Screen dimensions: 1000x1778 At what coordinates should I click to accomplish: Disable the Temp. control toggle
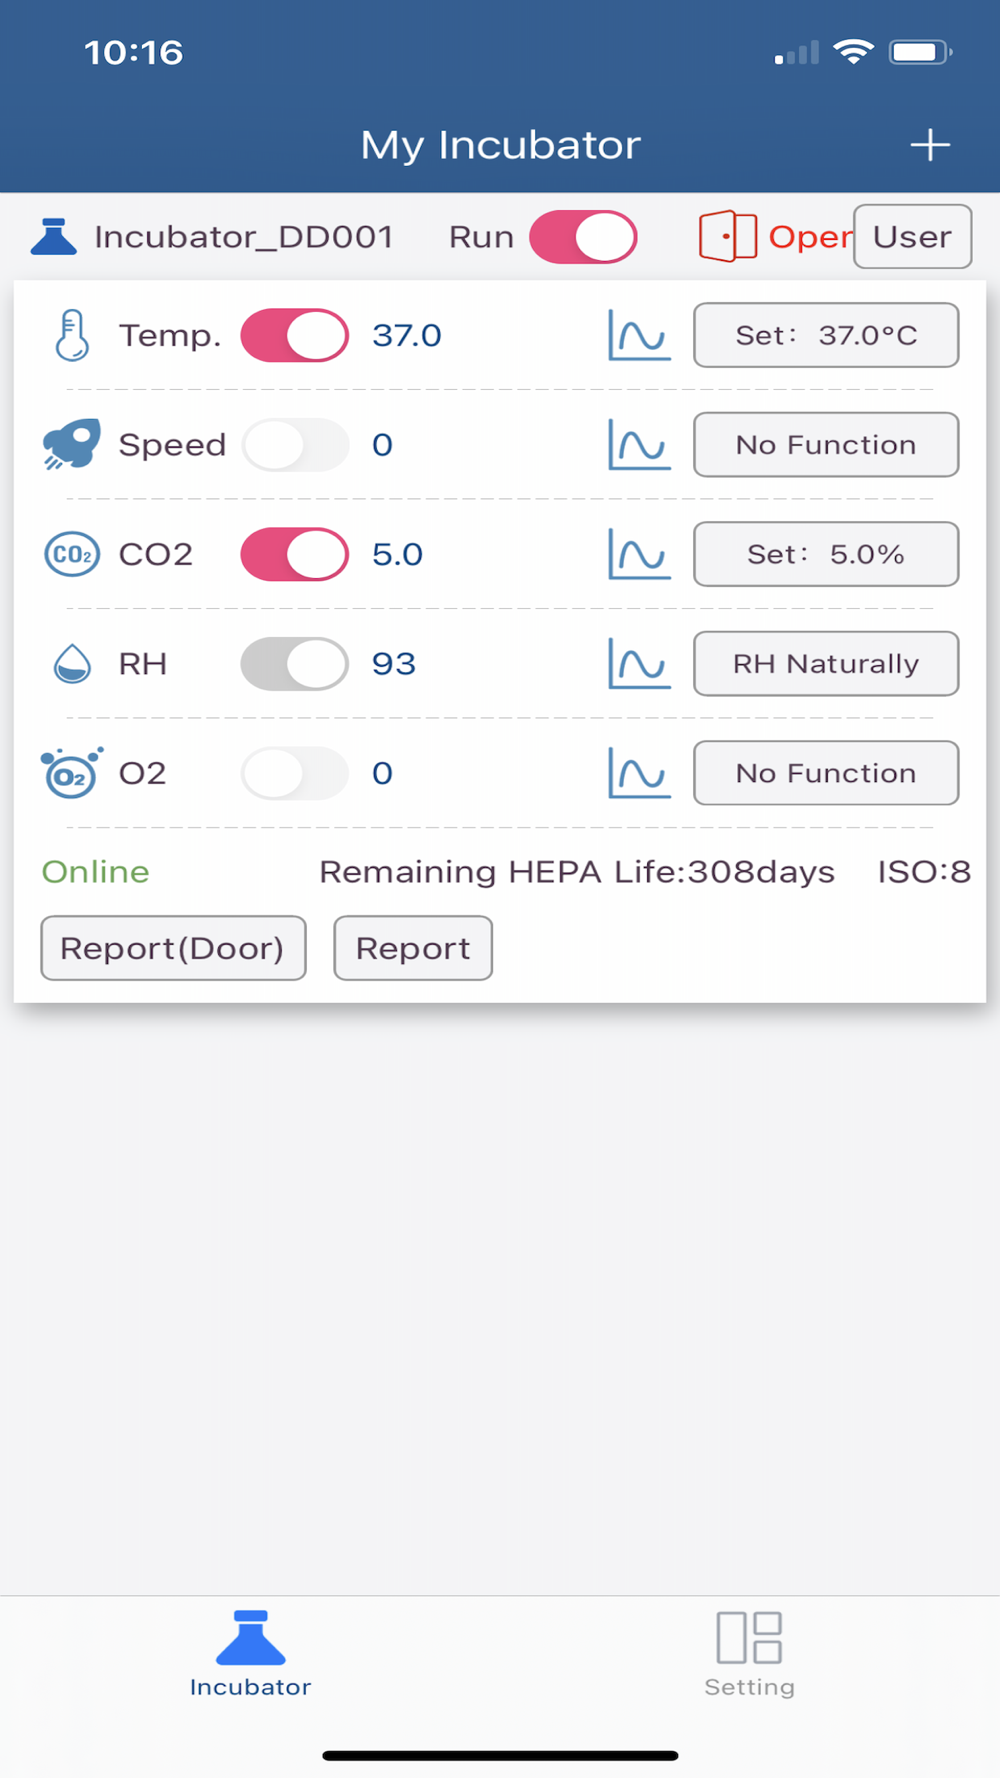tap(294, 336)
